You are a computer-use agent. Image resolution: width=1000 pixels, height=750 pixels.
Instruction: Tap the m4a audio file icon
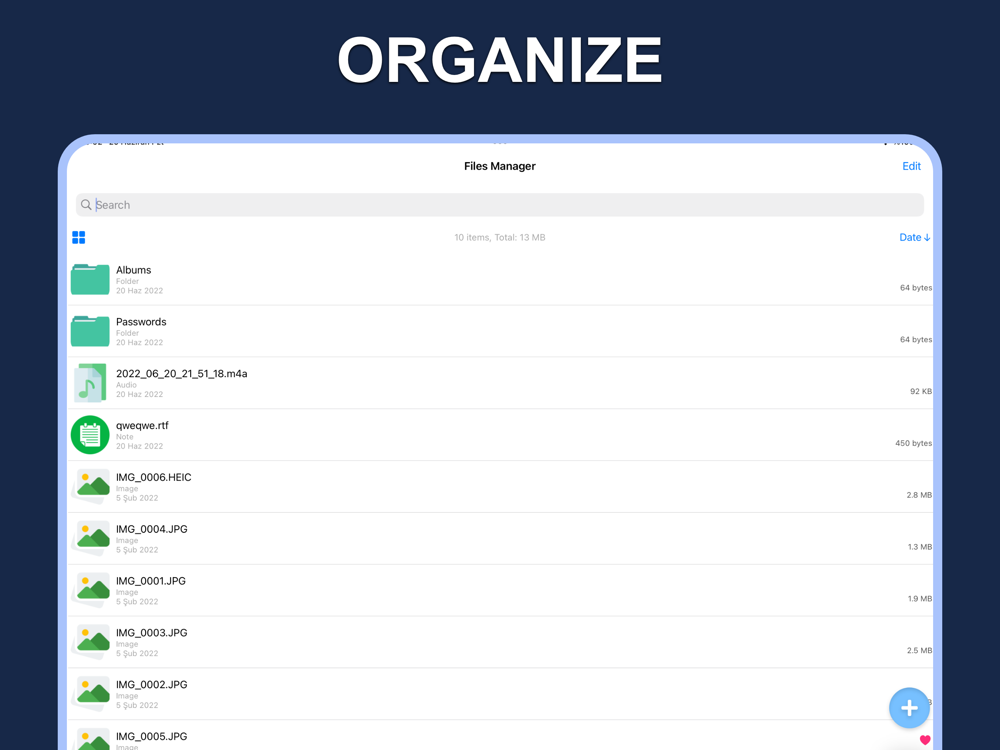(90, 383)
